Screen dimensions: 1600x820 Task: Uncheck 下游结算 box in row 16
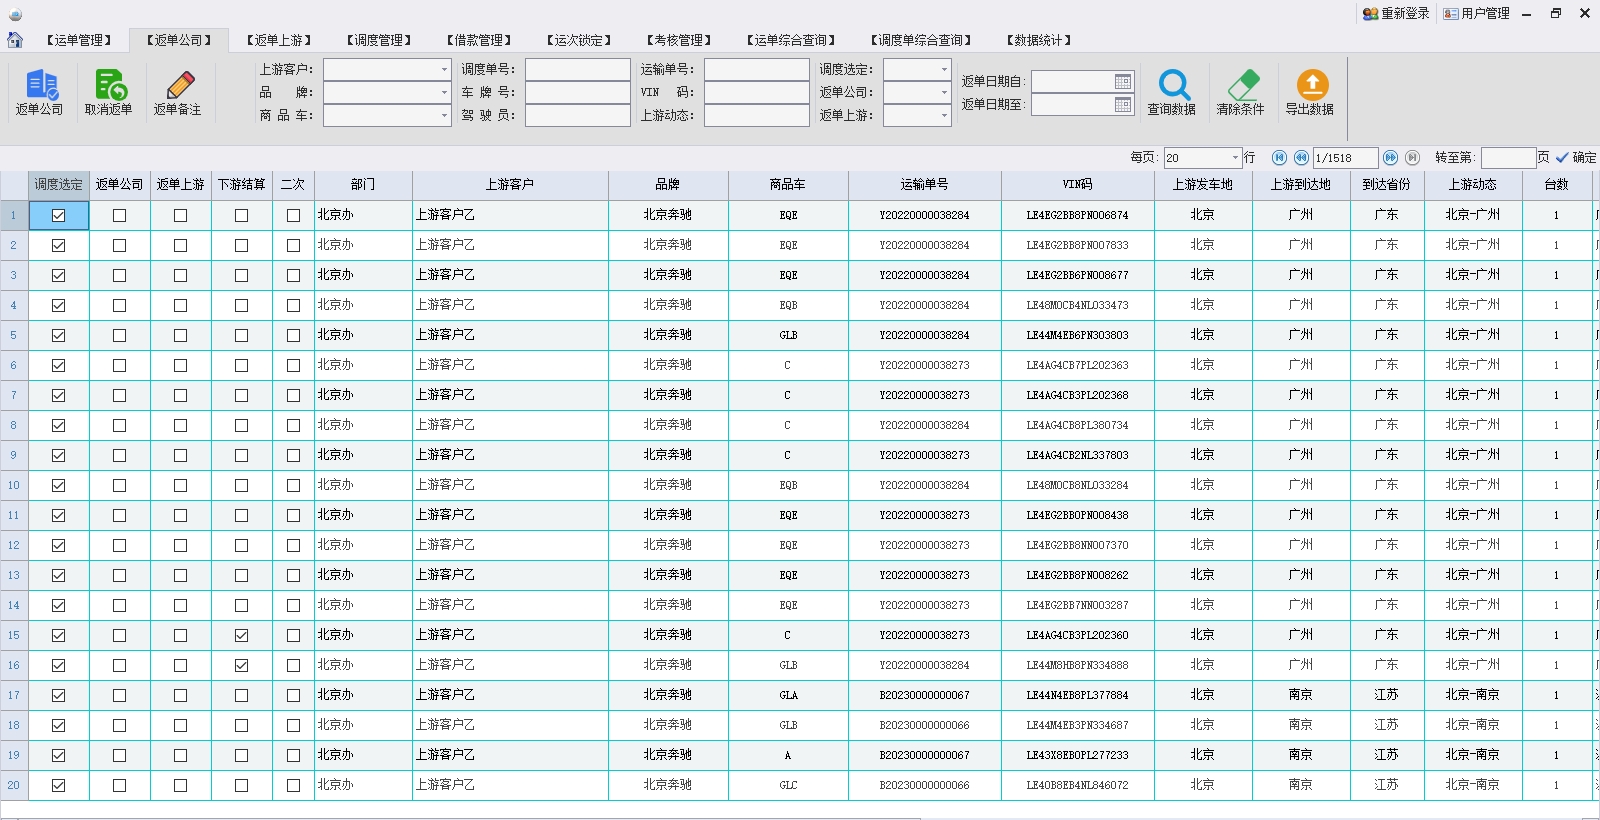[241, 665]
